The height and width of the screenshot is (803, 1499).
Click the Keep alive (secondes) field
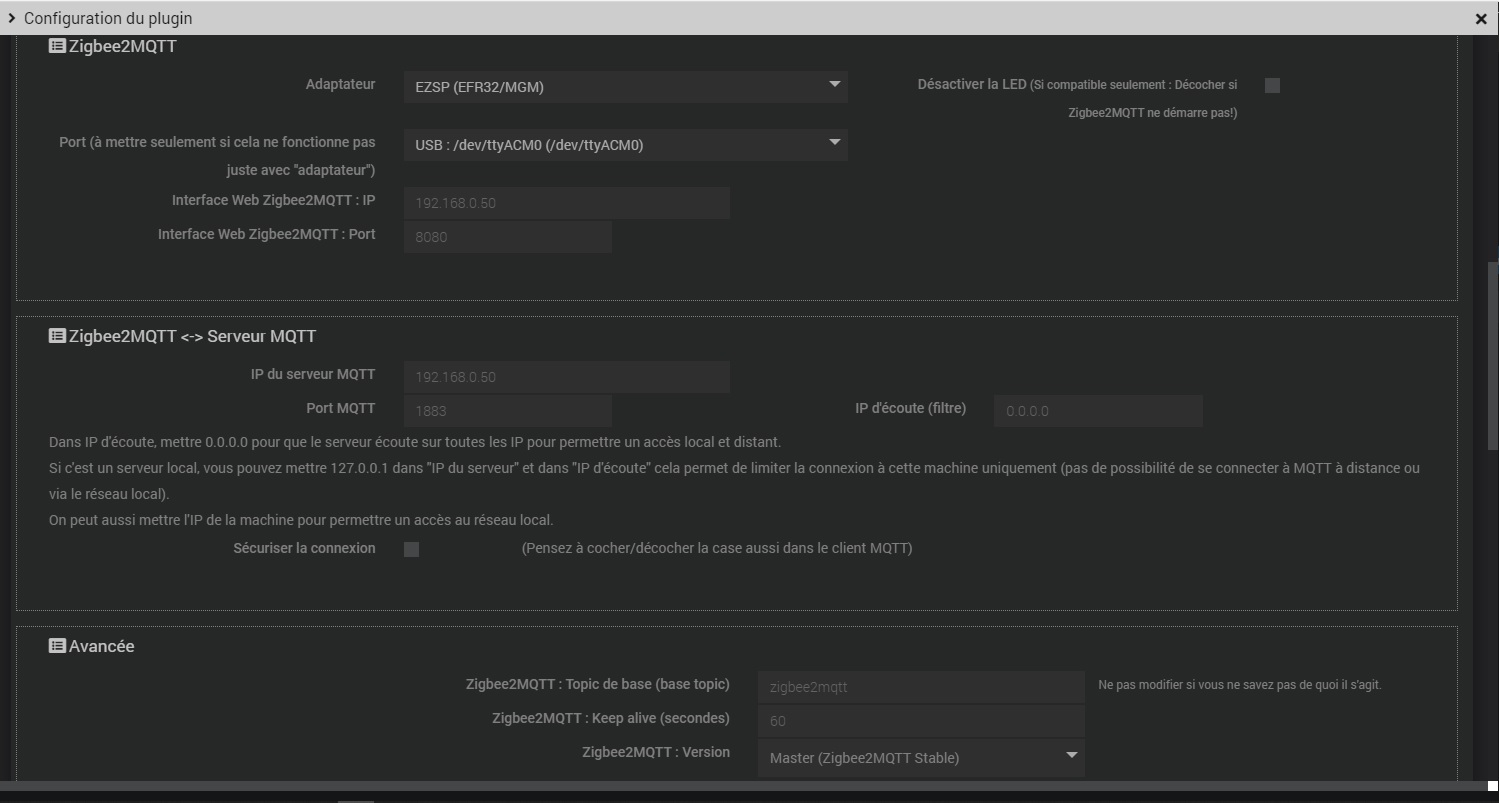pyautogui.click(x=921, y=721)
